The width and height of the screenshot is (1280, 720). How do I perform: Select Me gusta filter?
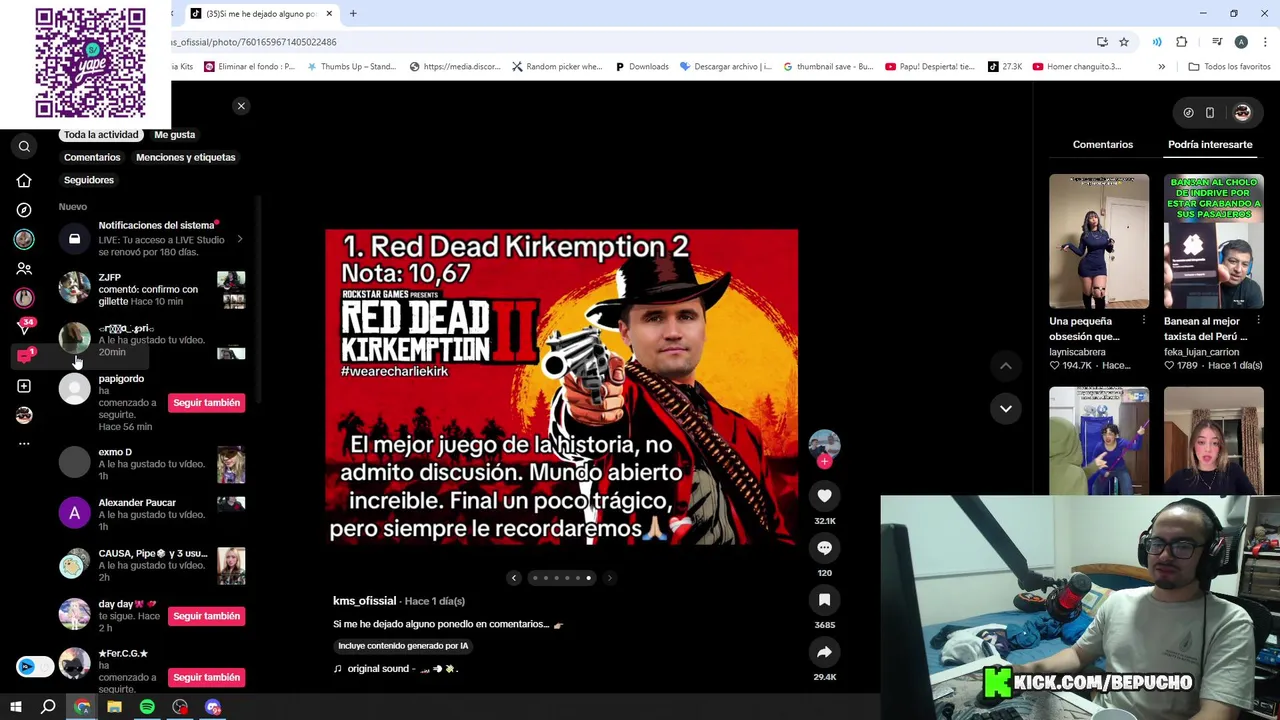[x=175, y=135]
